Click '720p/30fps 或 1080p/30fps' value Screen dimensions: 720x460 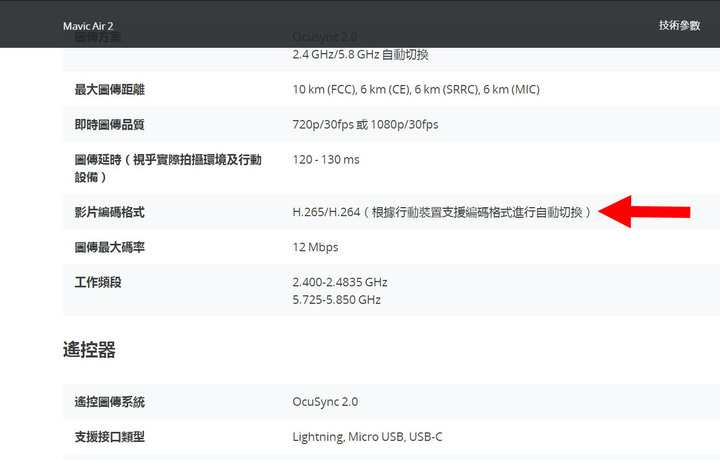[x=366, y=124]
